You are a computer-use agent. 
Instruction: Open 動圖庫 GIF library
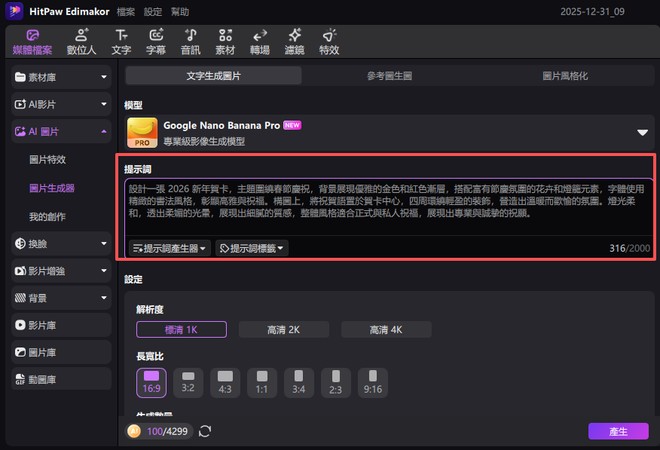coord(61,379)
